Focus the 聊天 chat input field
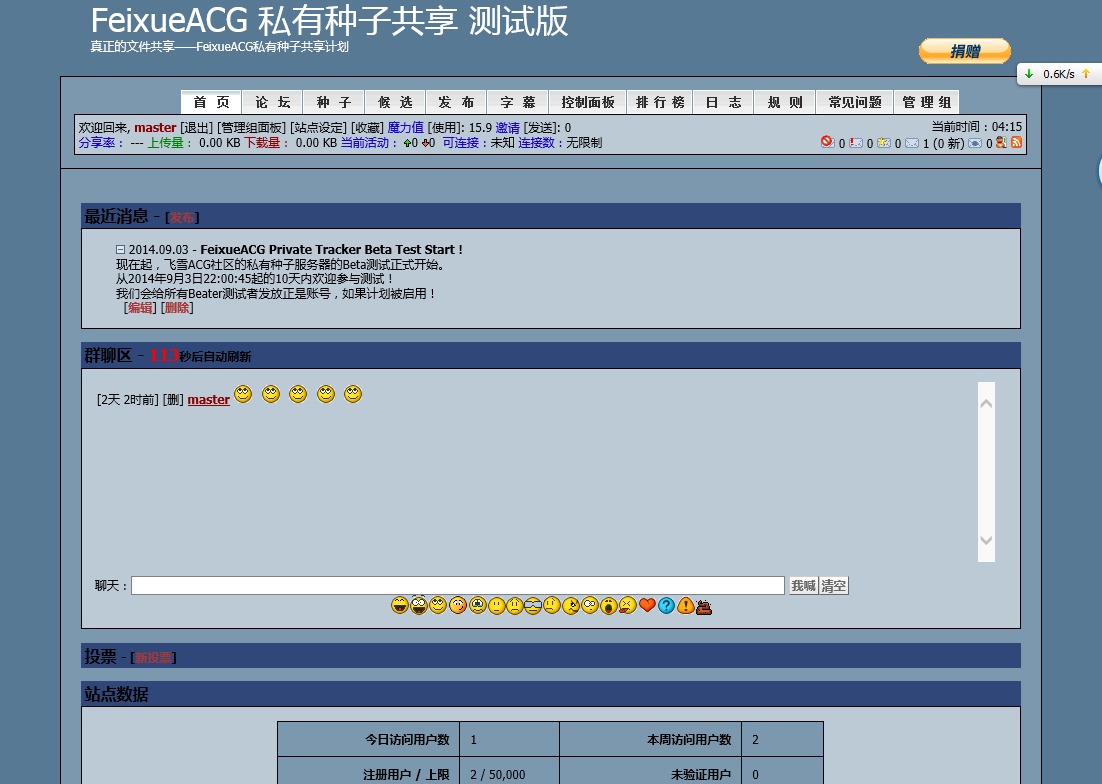This screenshot has width=1102, height=784. click(458, 585)
